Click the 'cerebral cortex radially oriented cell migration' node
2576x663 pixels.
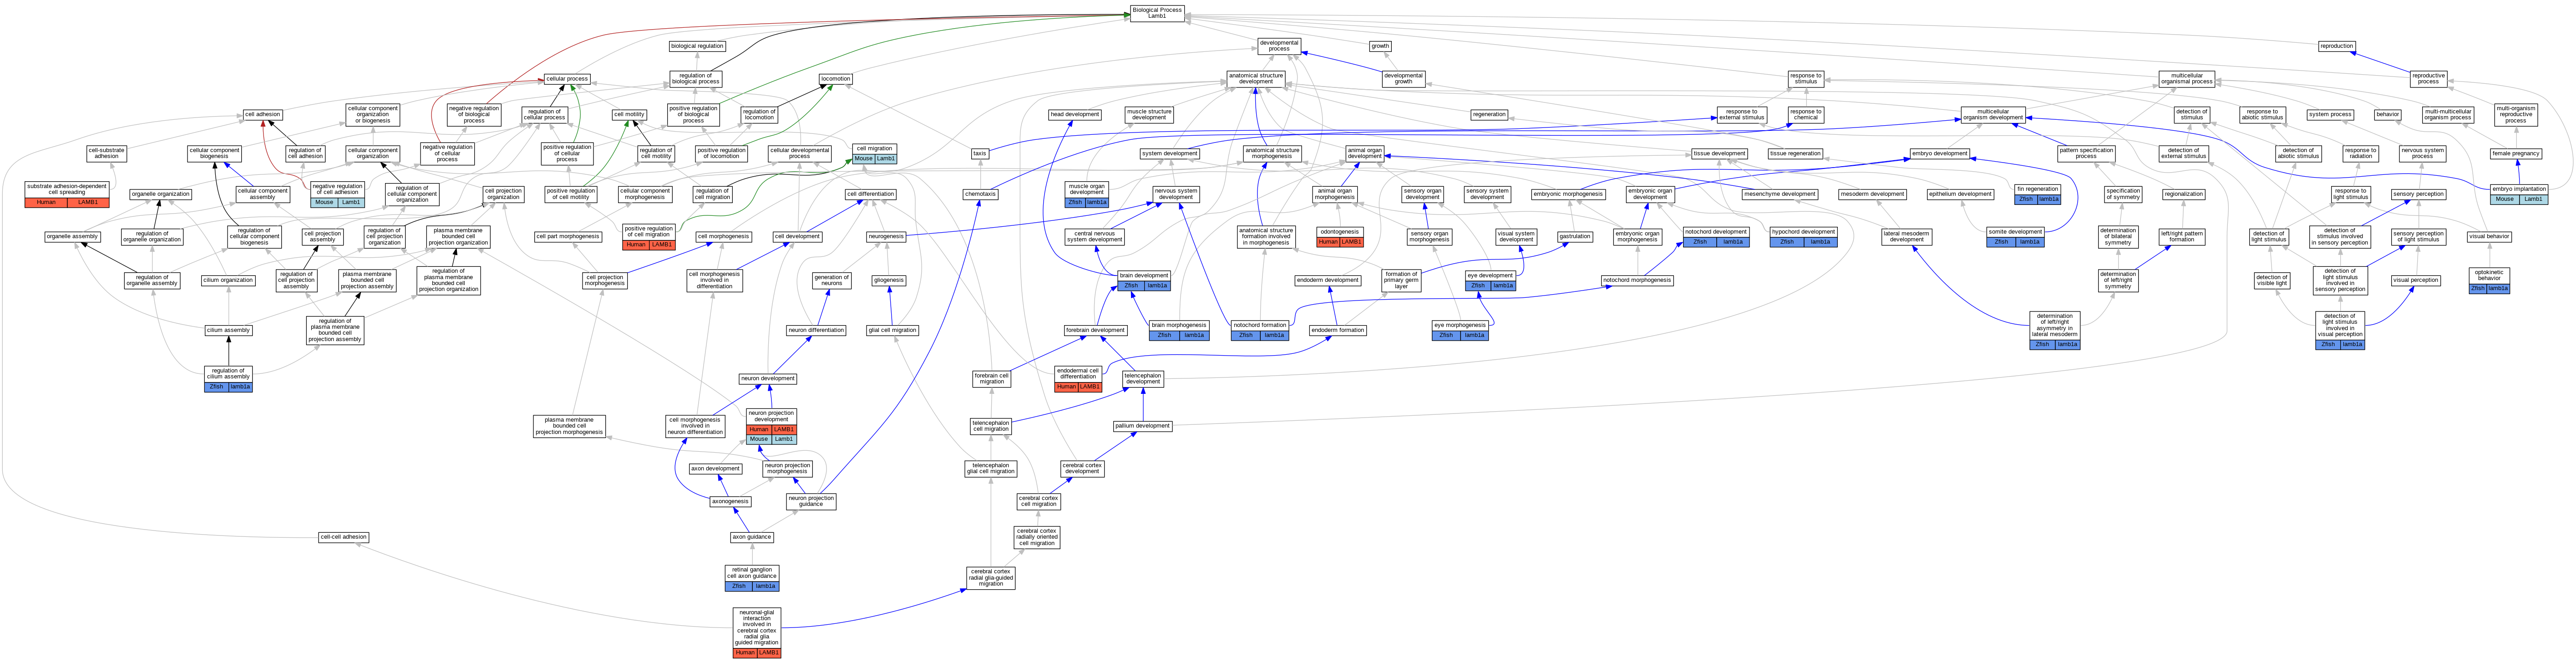(x=1036, y=538)
